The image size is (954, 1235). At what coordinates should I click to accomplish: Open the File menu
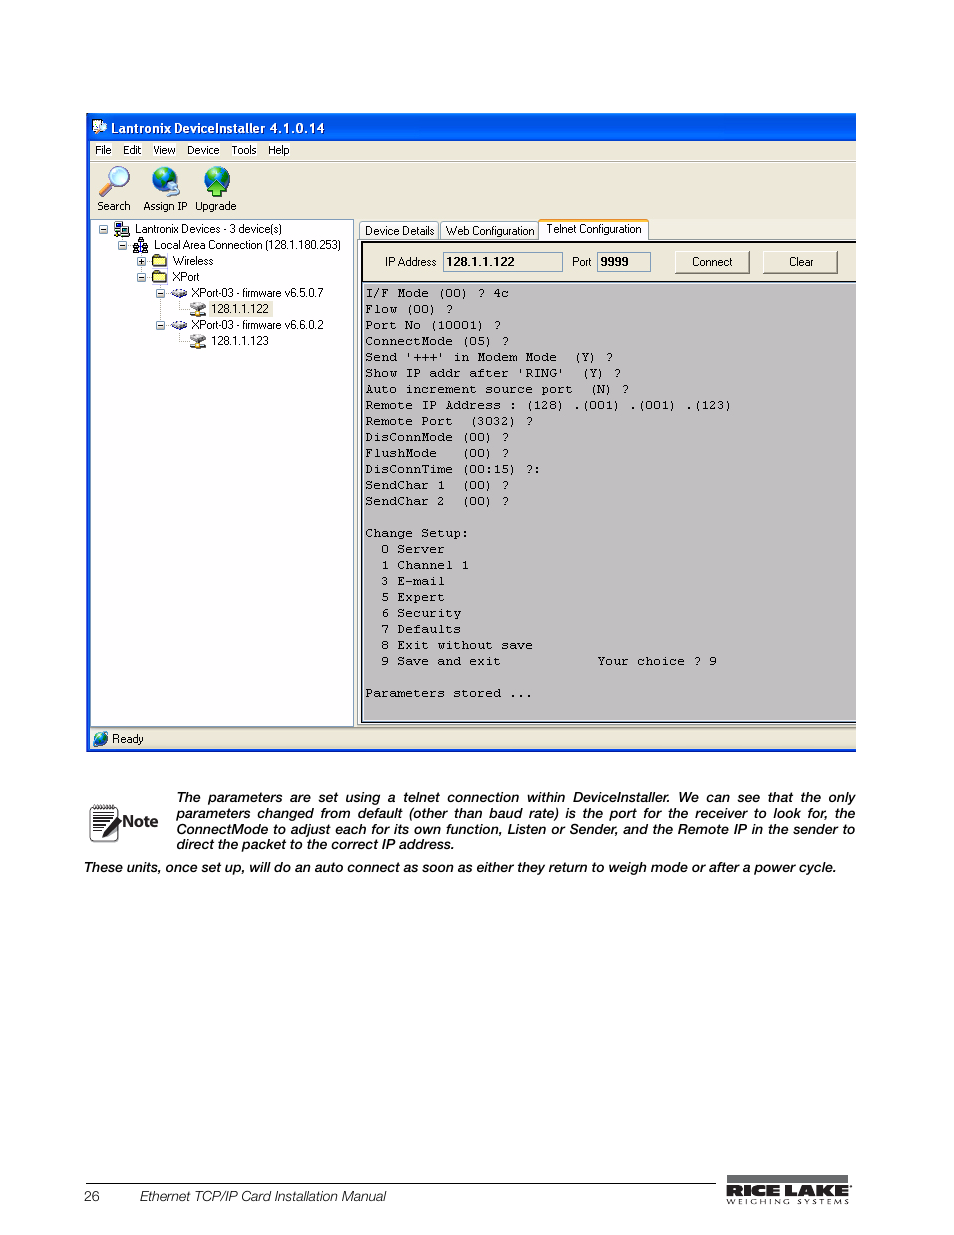pos(103,150)
